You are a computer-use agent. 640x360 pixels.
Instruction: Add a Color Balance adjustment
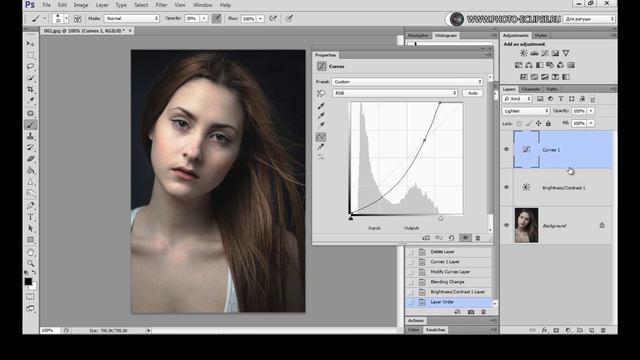click(x=529, y=65)
